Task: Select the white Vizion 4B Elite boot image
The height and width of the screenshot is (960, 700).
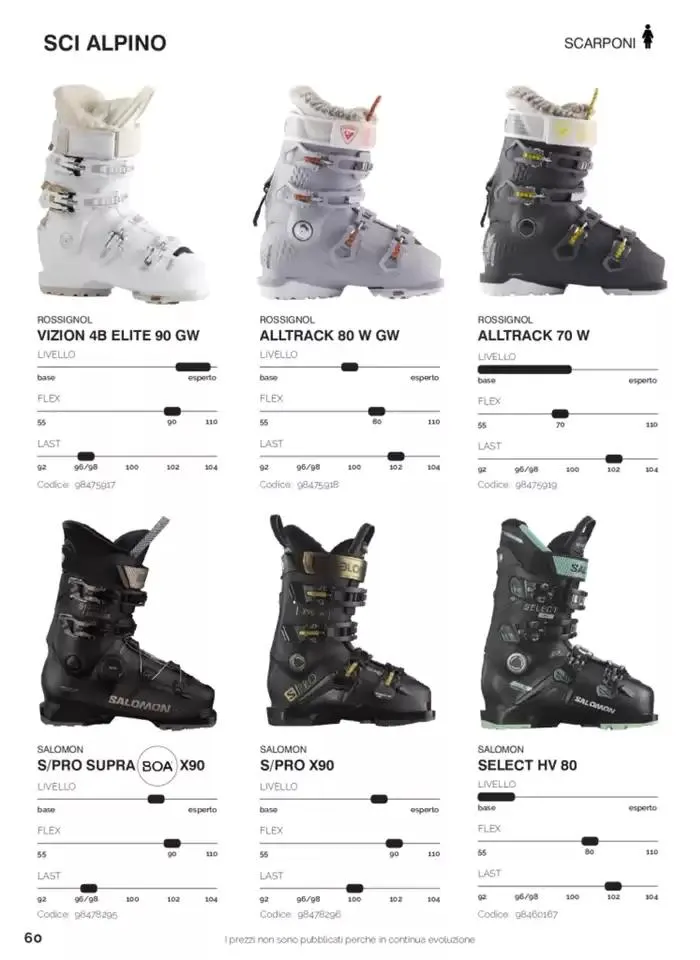Action: pyautogui.click(x=121, y=194)
